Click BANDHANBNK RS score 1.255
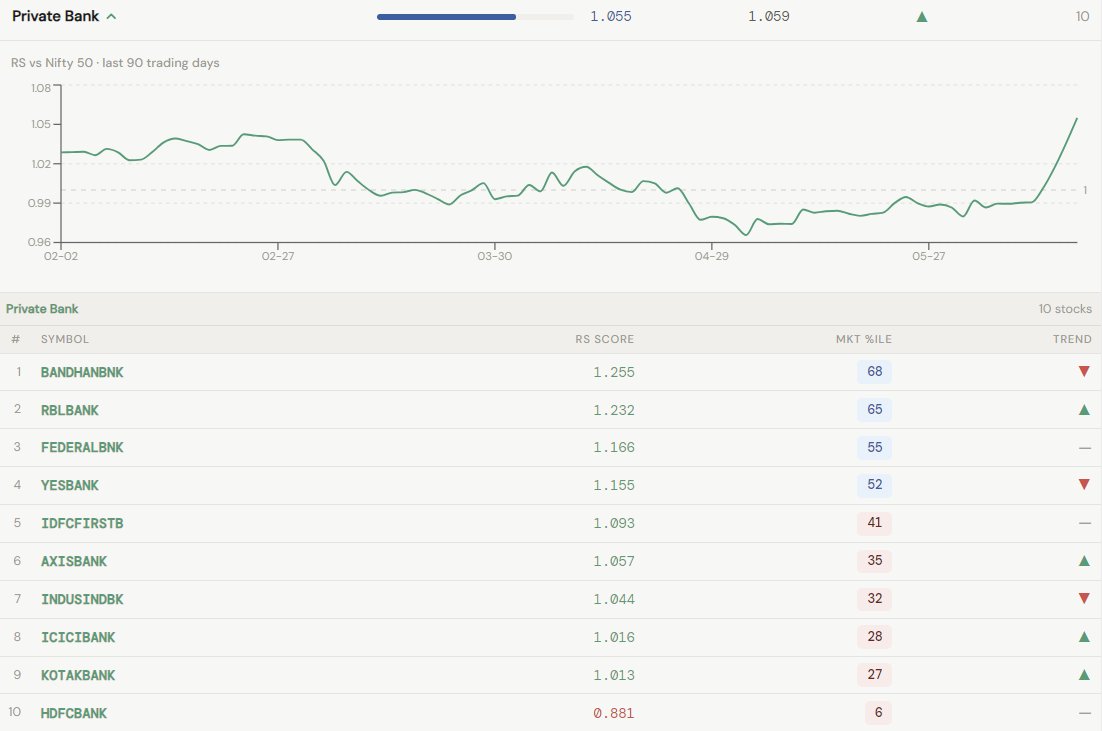Image resolution: width=1102 pixels, height=731 pixels. (x=614, y=373)
